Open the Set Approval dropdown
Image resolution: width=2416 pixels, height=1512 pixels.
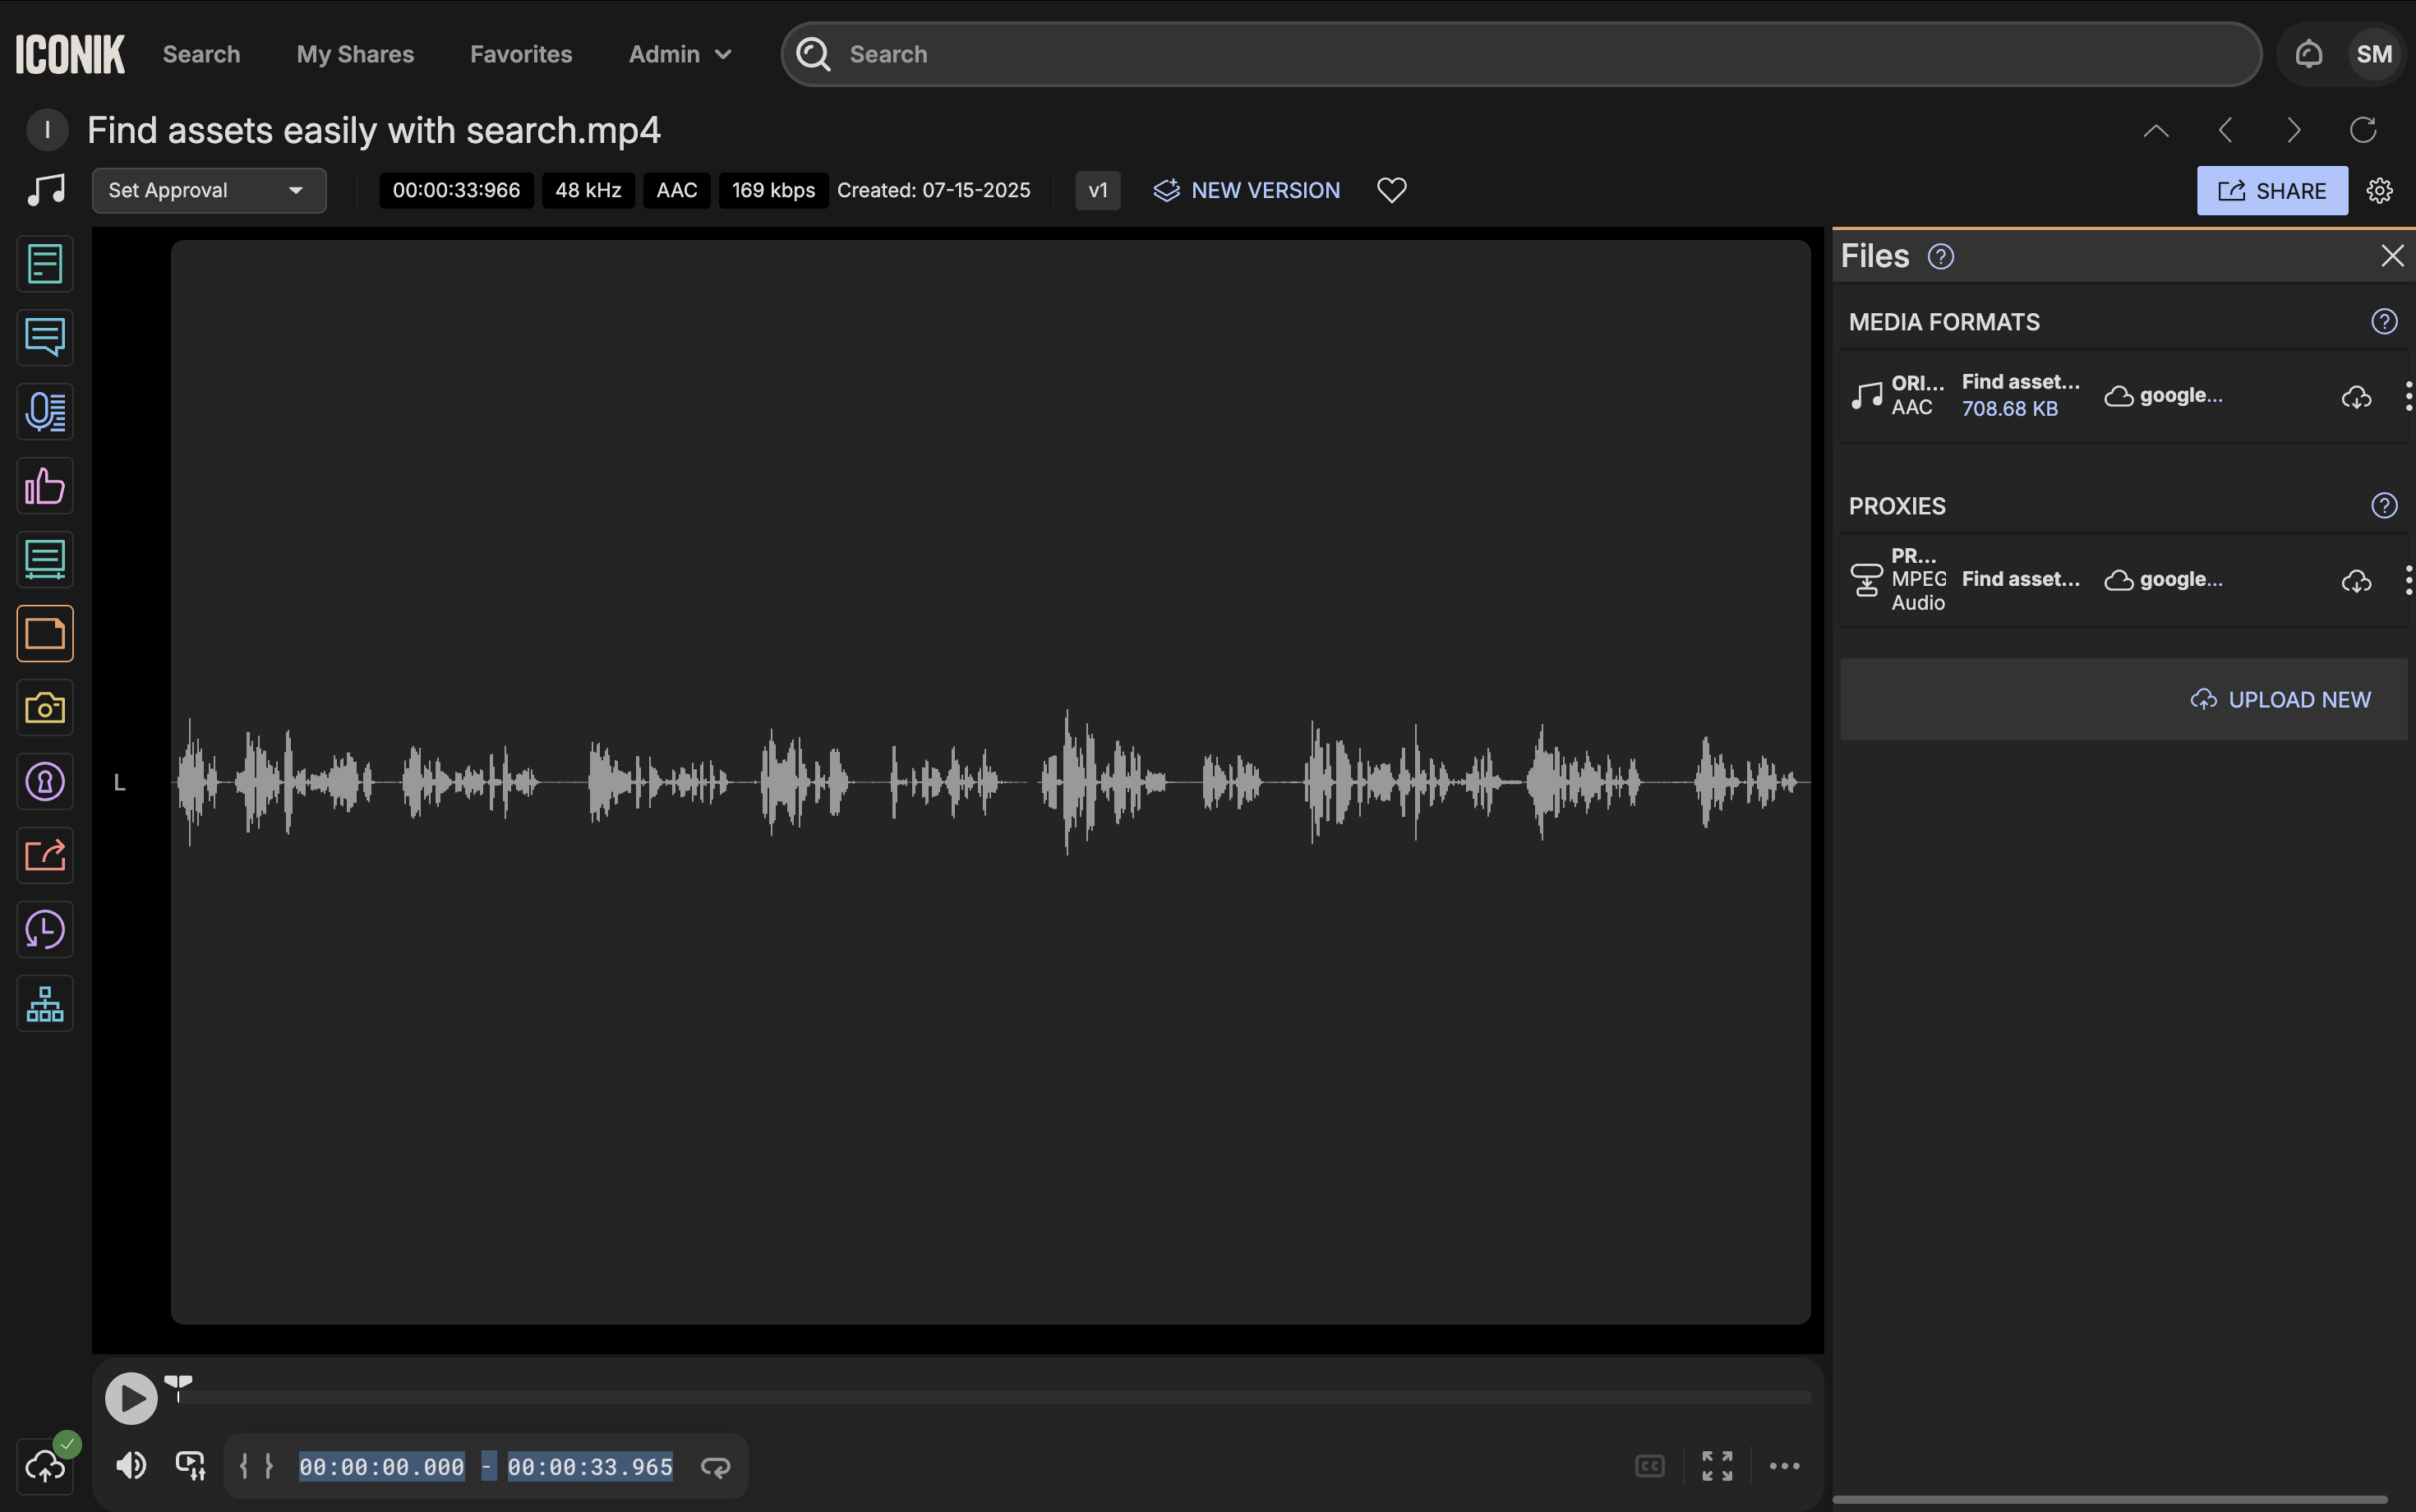pos(209,190)
